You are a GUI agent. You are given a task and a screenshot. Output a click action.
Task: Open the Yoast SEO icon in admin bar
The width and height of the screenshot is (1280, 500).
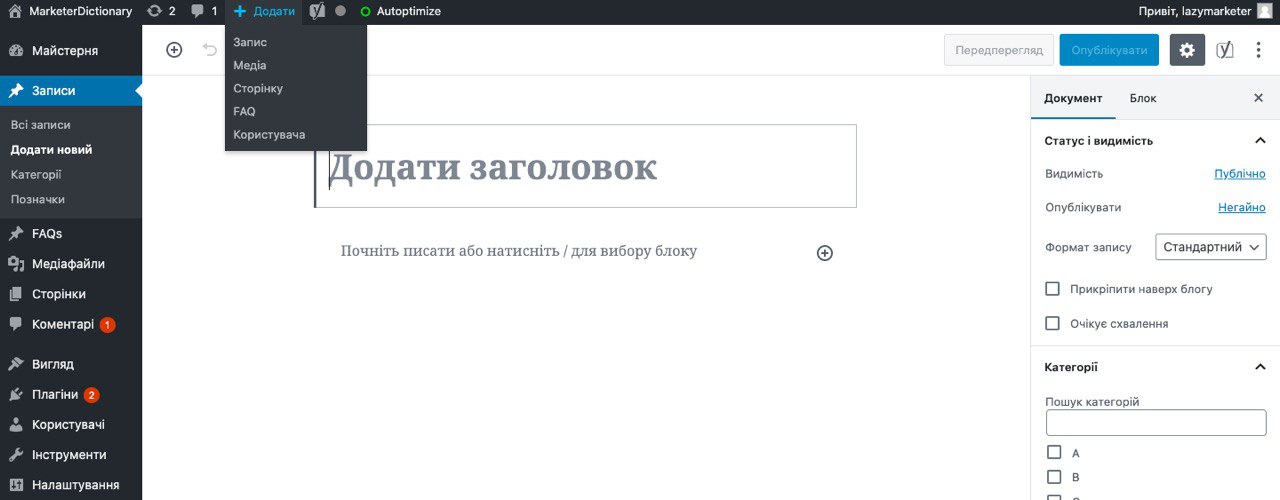click(x=316, y=11)
